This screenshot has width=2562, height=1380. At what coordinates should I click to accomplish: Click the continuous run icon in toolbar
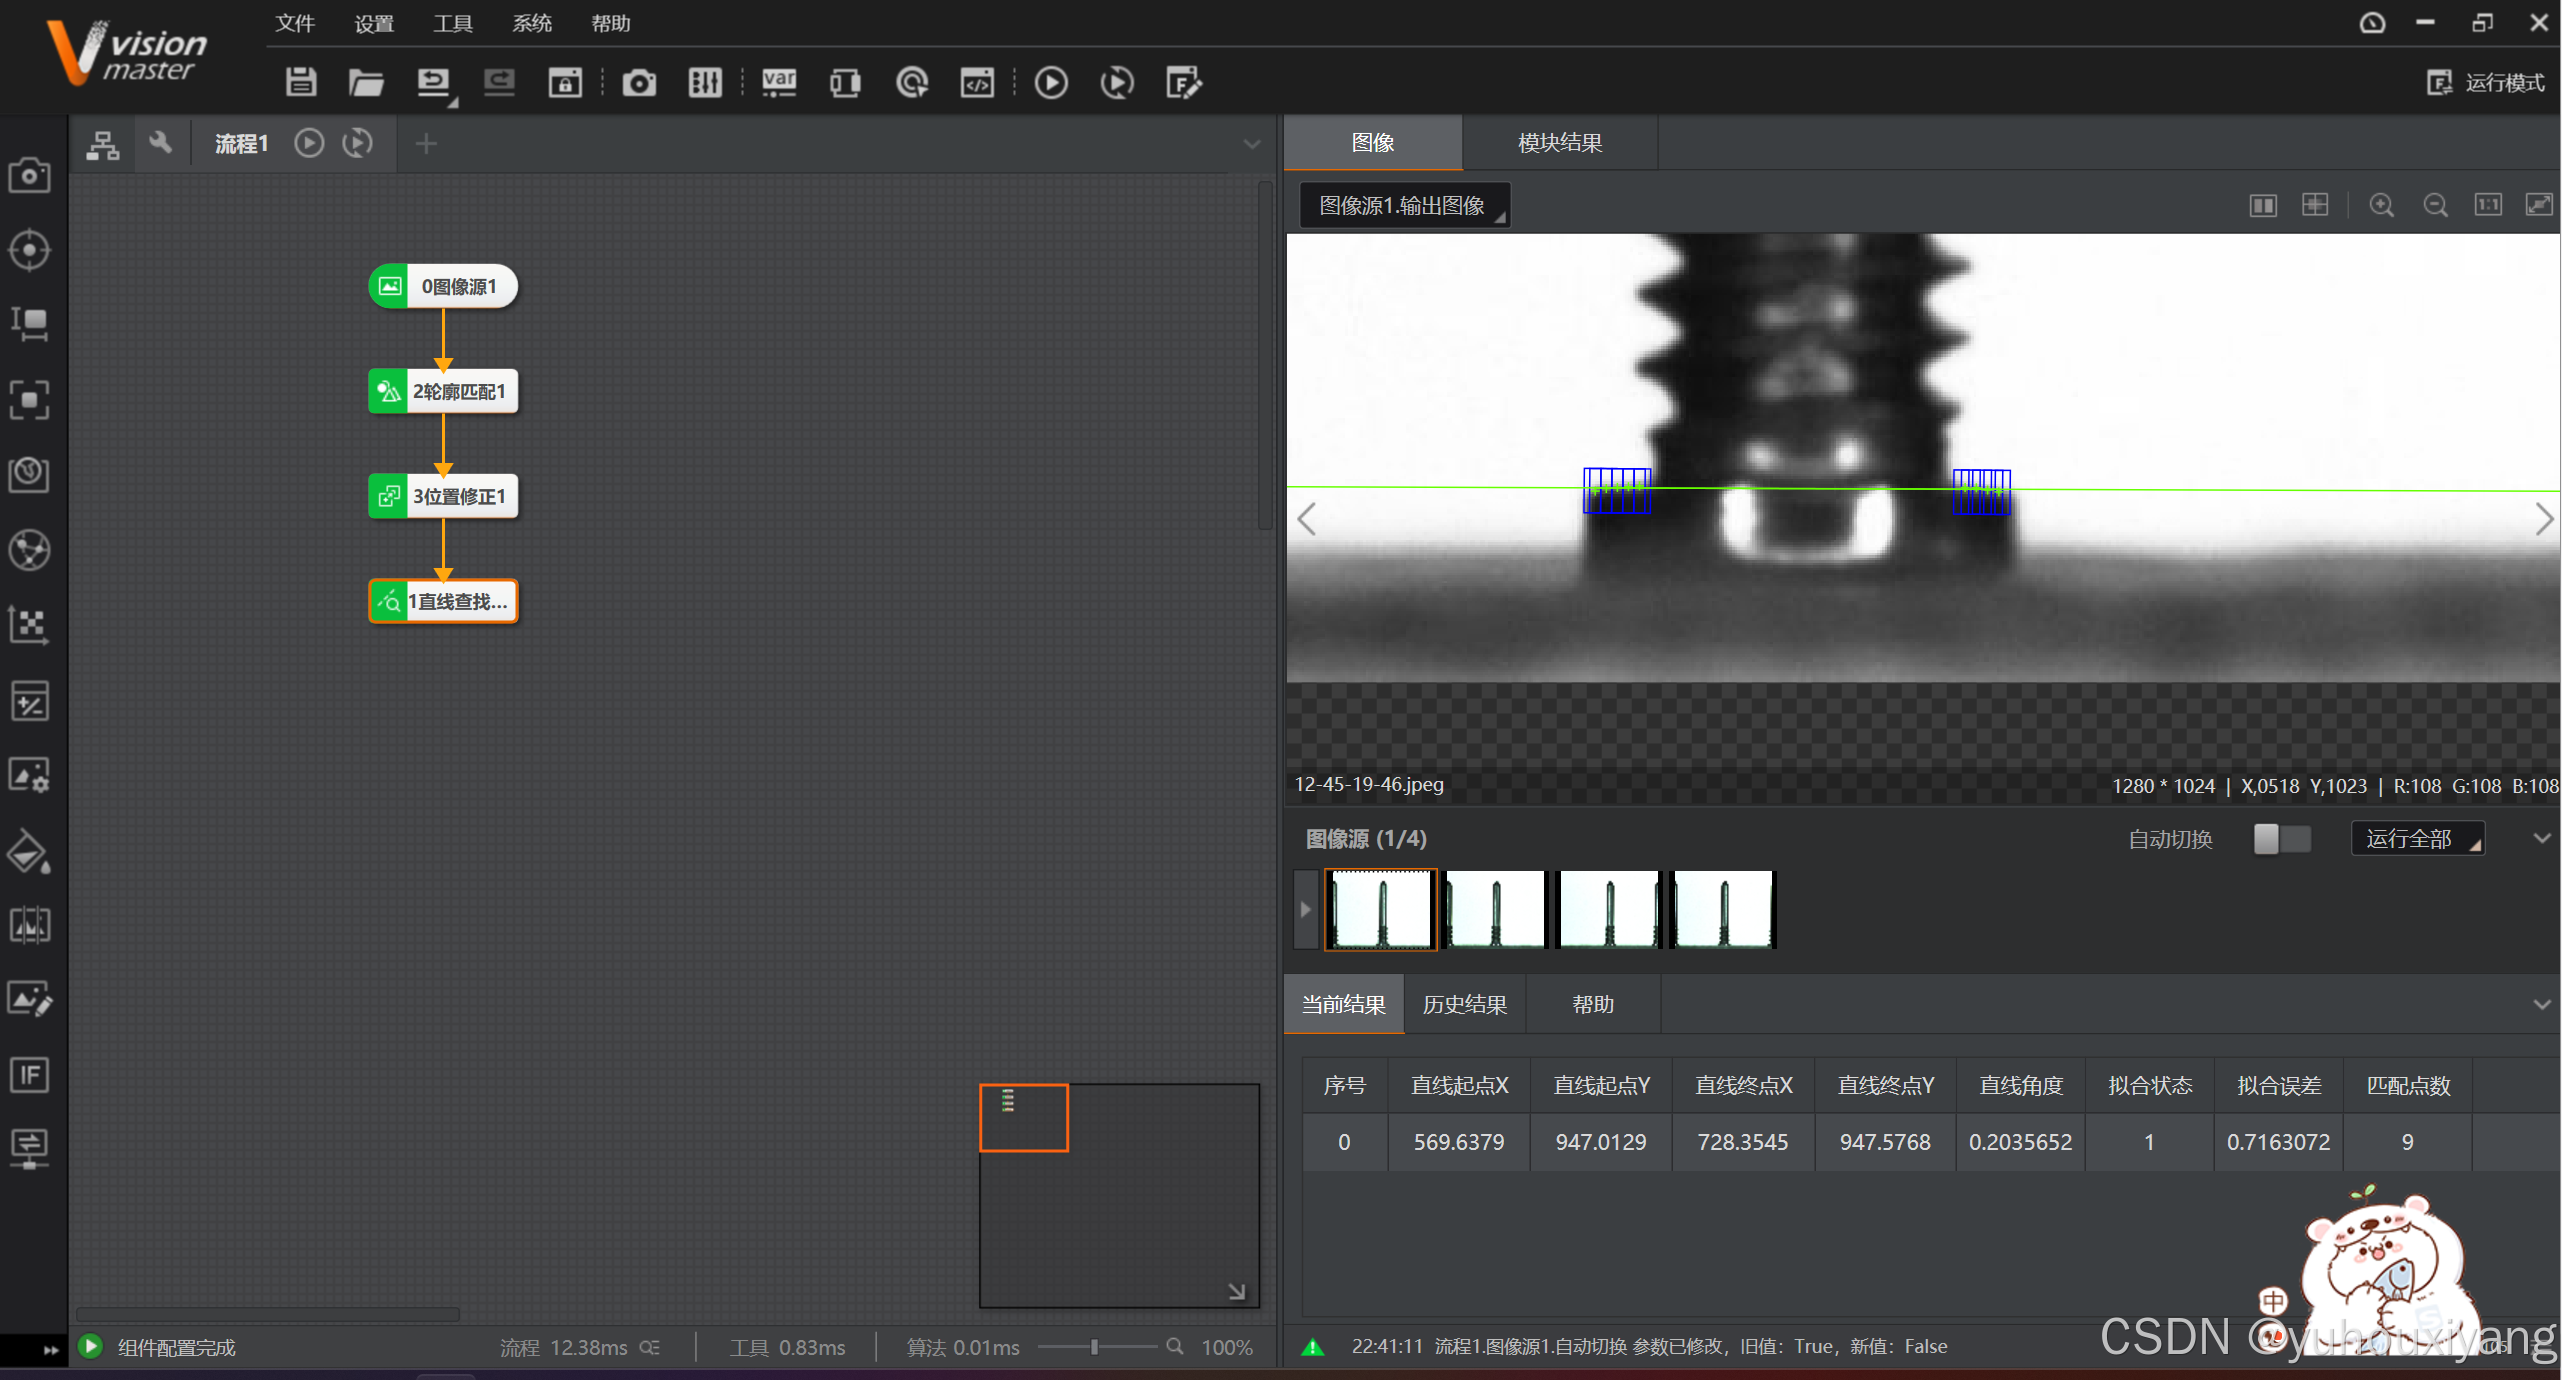coord(1117,82)
